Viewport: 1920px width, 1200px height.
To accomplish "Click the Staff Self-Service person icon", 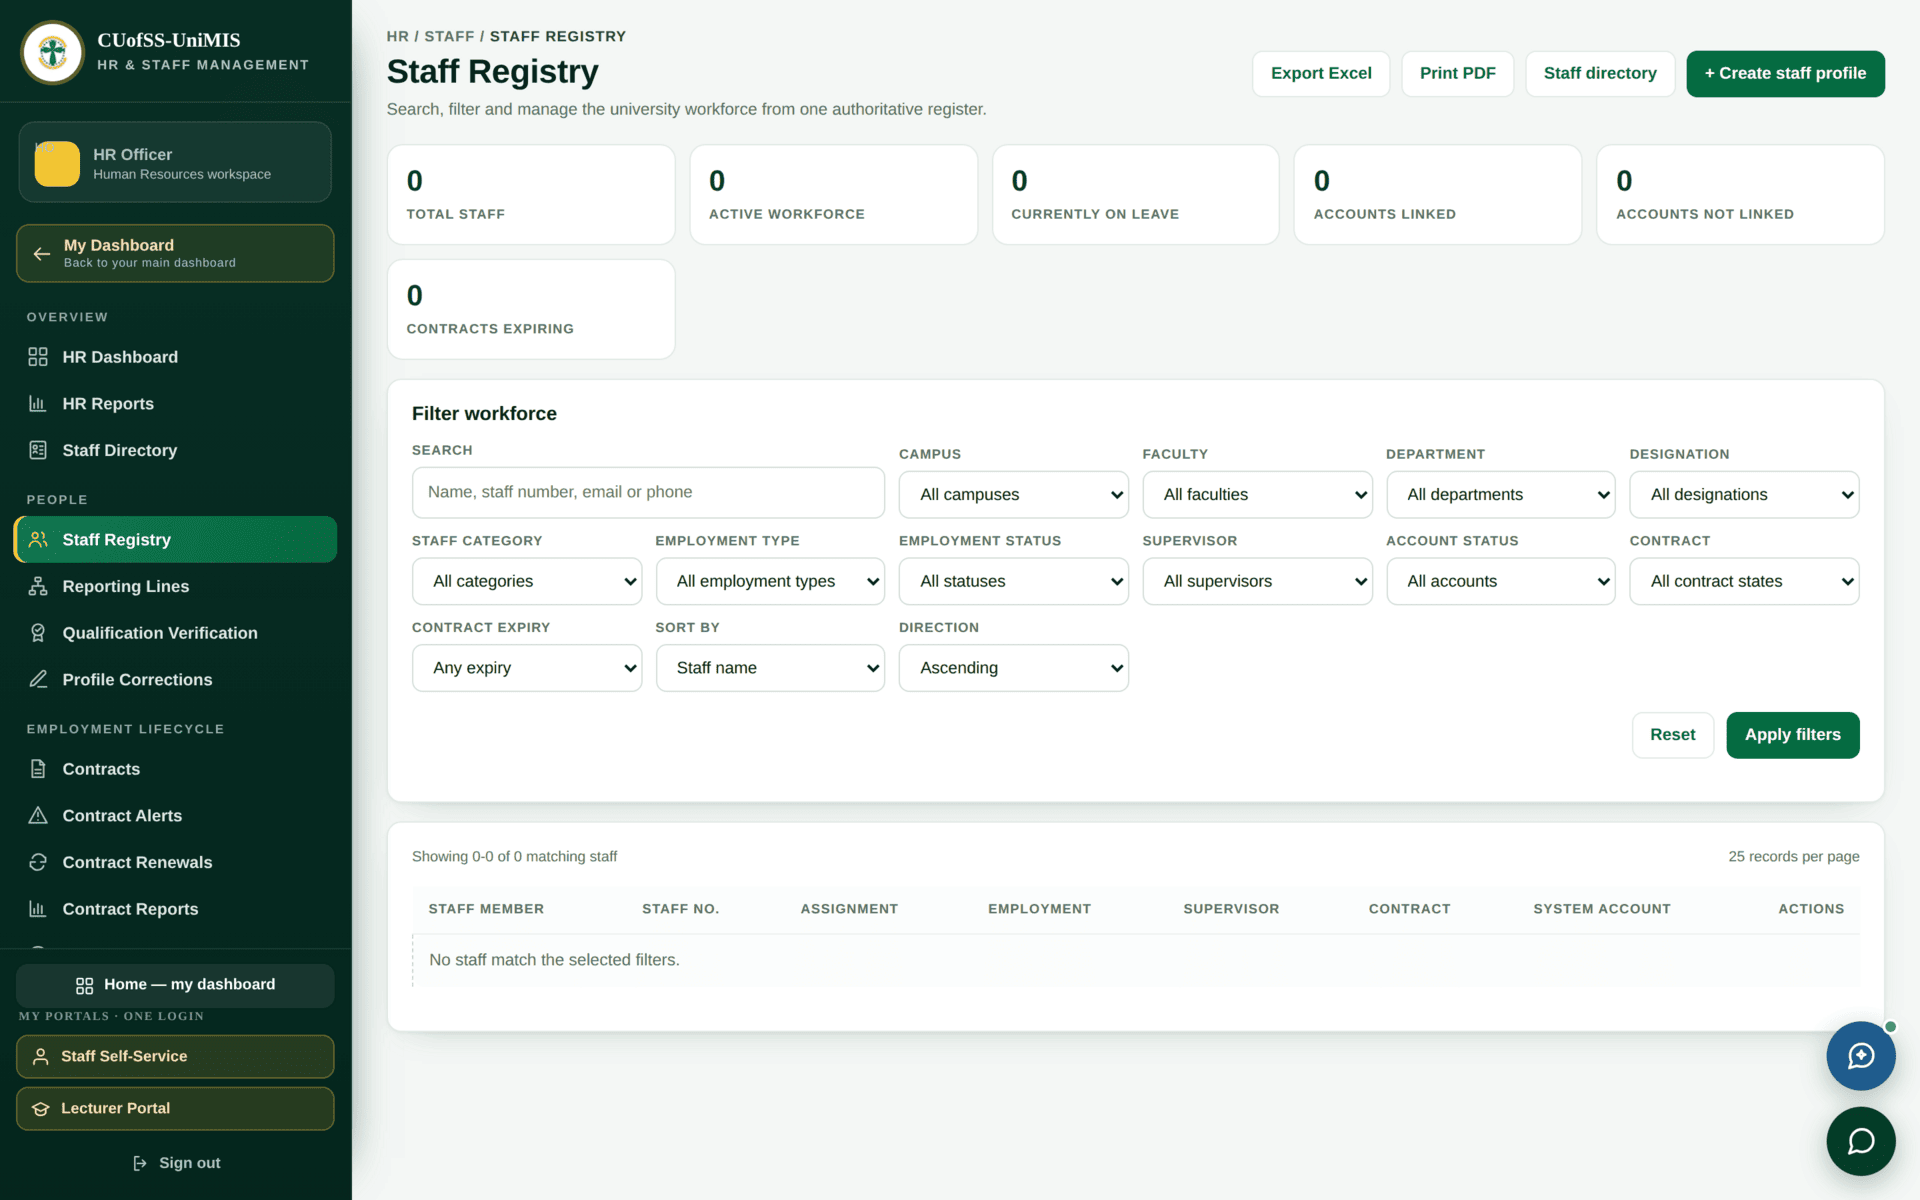I will coord(41,1057).
